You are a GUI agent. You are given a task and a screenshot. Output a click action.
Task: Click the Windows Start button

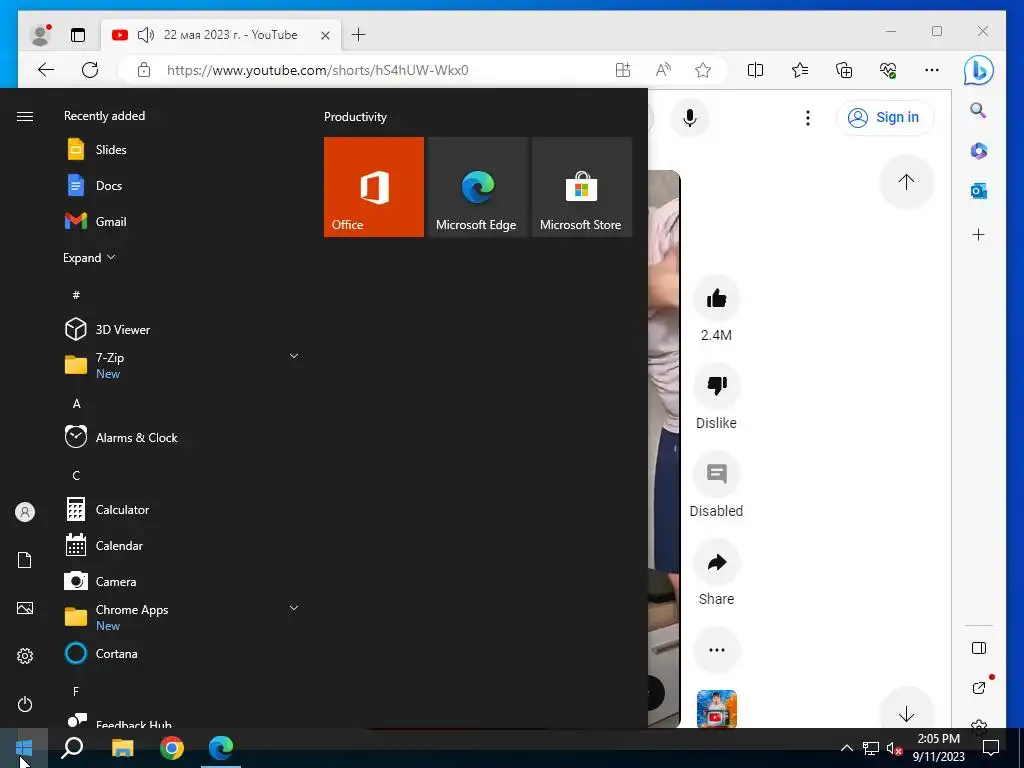[24, 748]
